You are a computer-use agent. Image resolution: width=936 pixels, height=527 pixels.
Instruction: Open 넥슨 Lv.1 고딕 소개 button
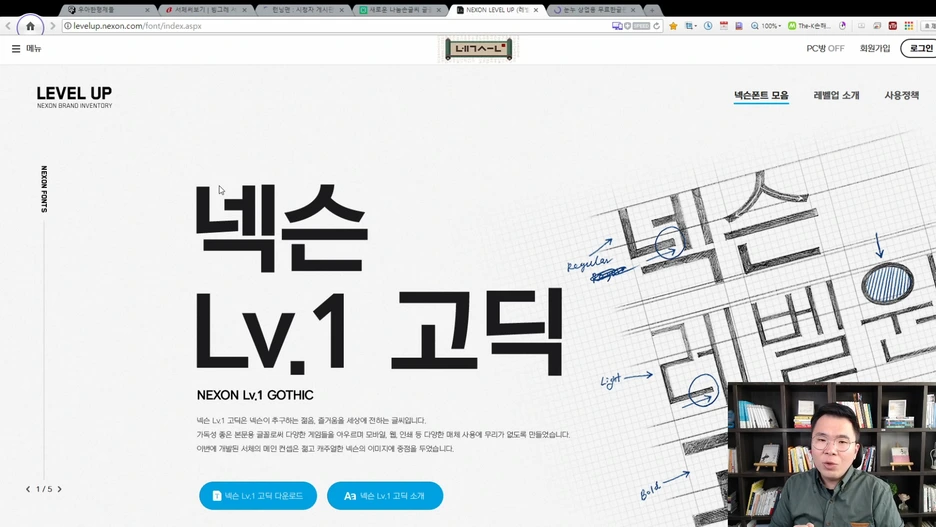pos(385,496)
